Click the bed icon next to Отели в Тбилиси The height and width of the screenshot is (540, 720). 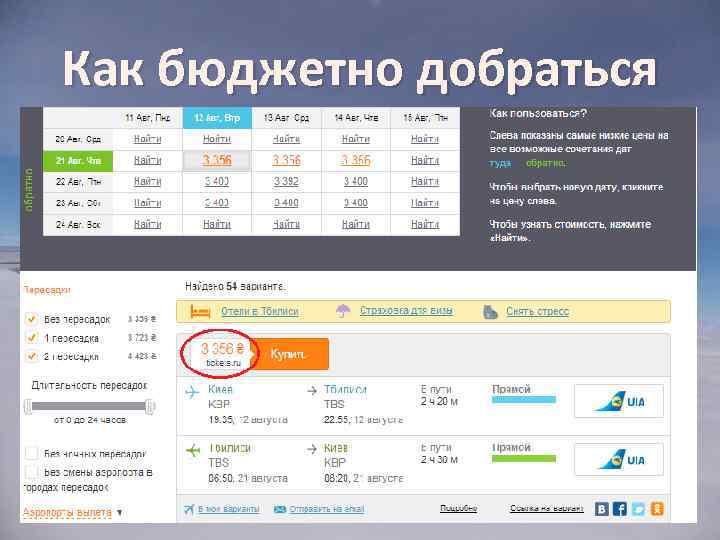pyautogui.click(x=200, y=312)
